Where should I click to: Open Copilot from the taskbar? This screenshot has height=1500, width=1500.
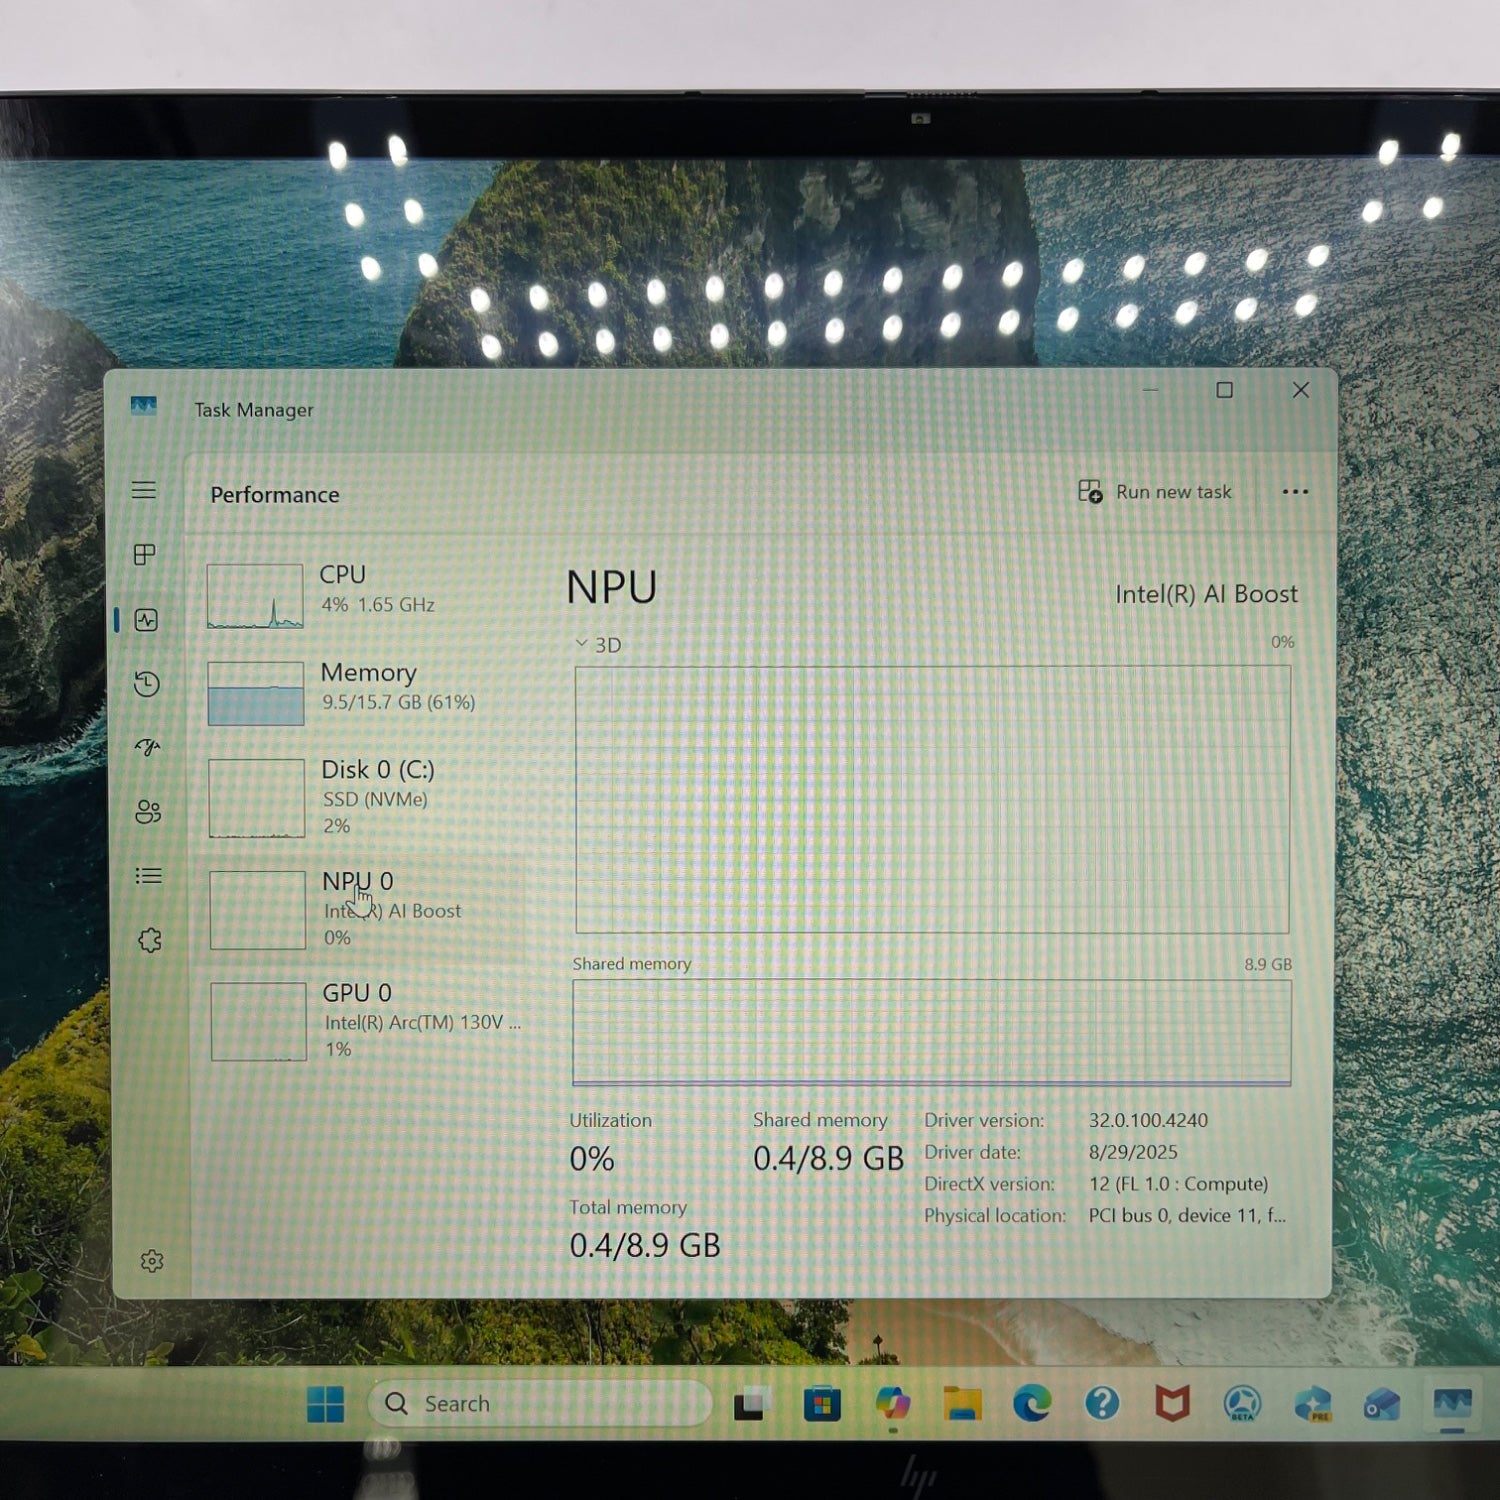pos(892,1404)
